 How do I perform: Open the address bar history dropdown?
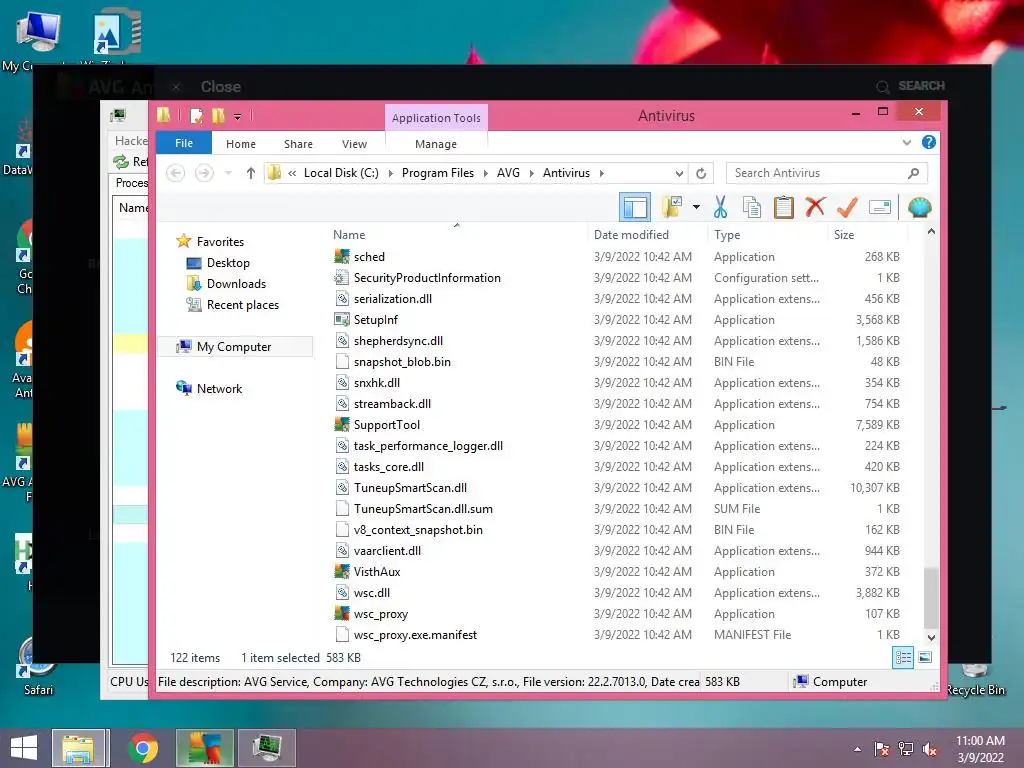pyautogui.click(x=679, y=173)
